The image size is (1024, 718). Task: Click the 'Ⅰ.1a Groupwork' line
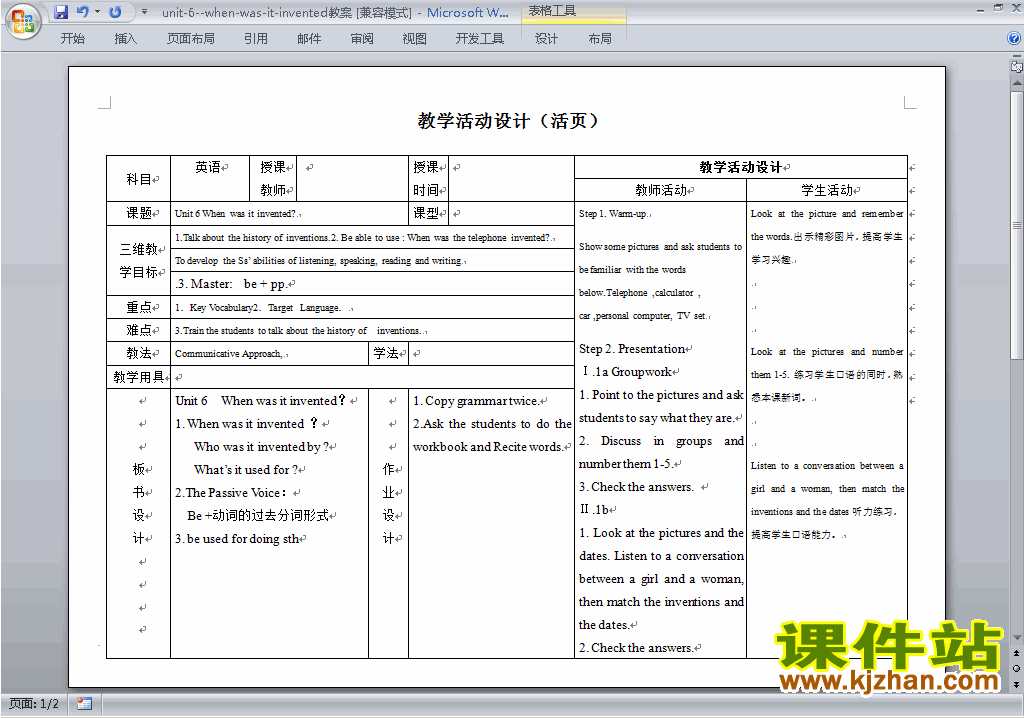click(631, 372)
